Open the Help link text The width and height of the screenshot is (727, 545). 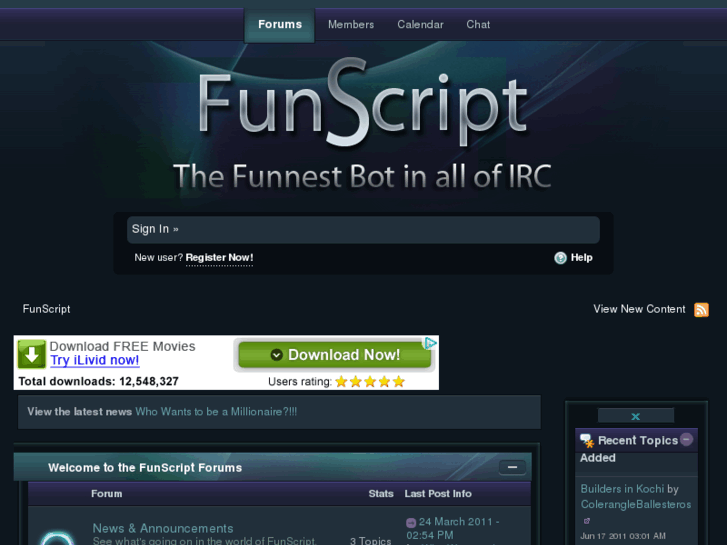point(581,257)
